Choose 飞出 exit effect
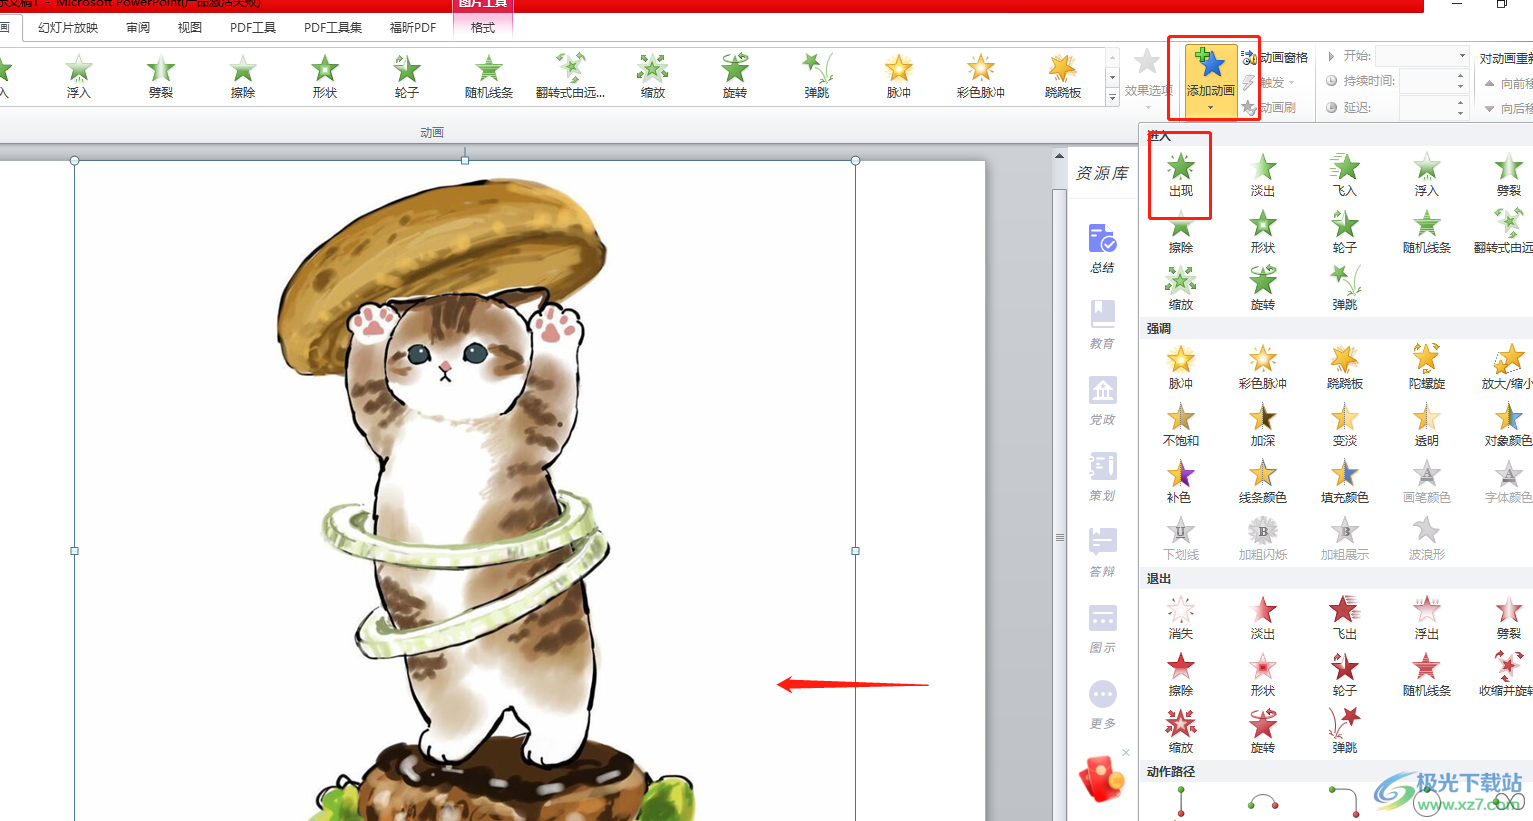The width and height of the screenshot is (1533, 821). 1345,617
